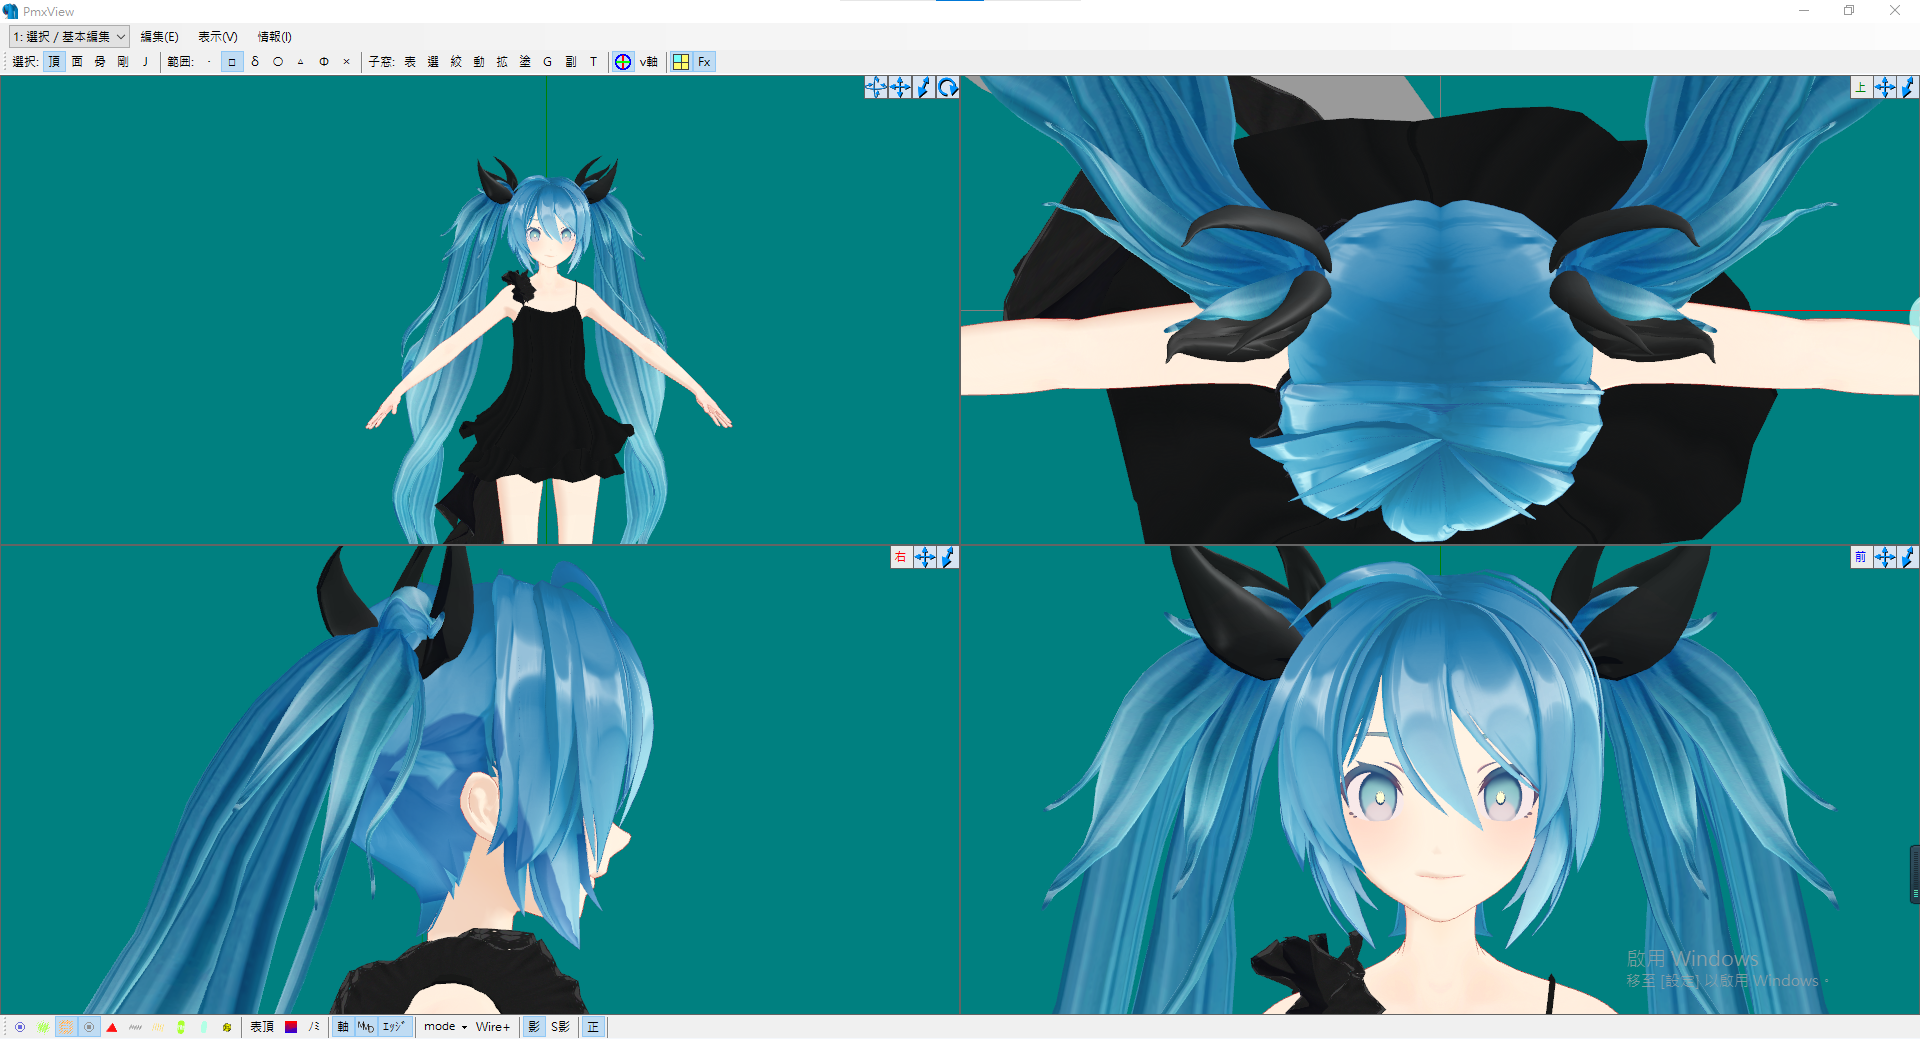Viewport: 1920px width, 1040px height.
Task: Select the vertex (頂) selection mode
Action: click(x=54, y=61)
